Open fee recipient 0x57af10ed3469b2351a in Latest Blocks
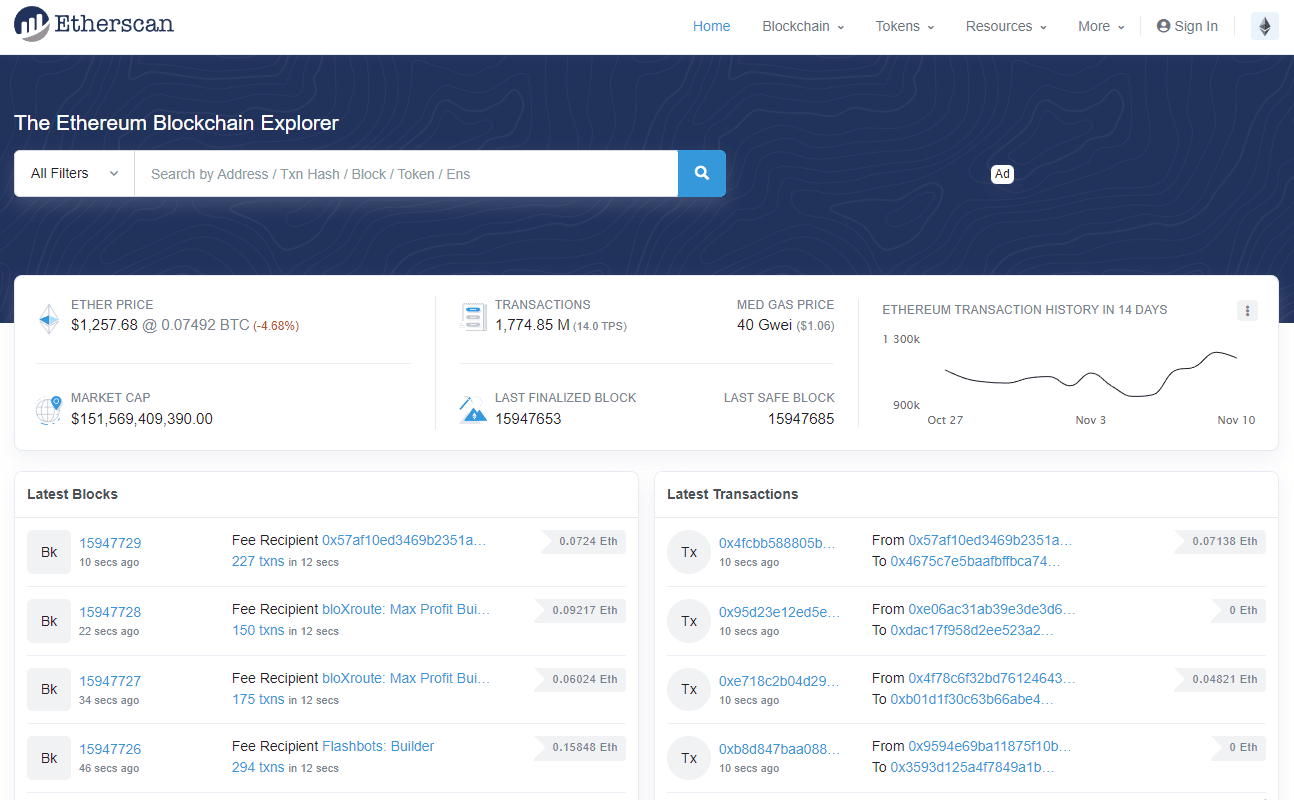The image size is (1294, 800). [x=404, y=540]
